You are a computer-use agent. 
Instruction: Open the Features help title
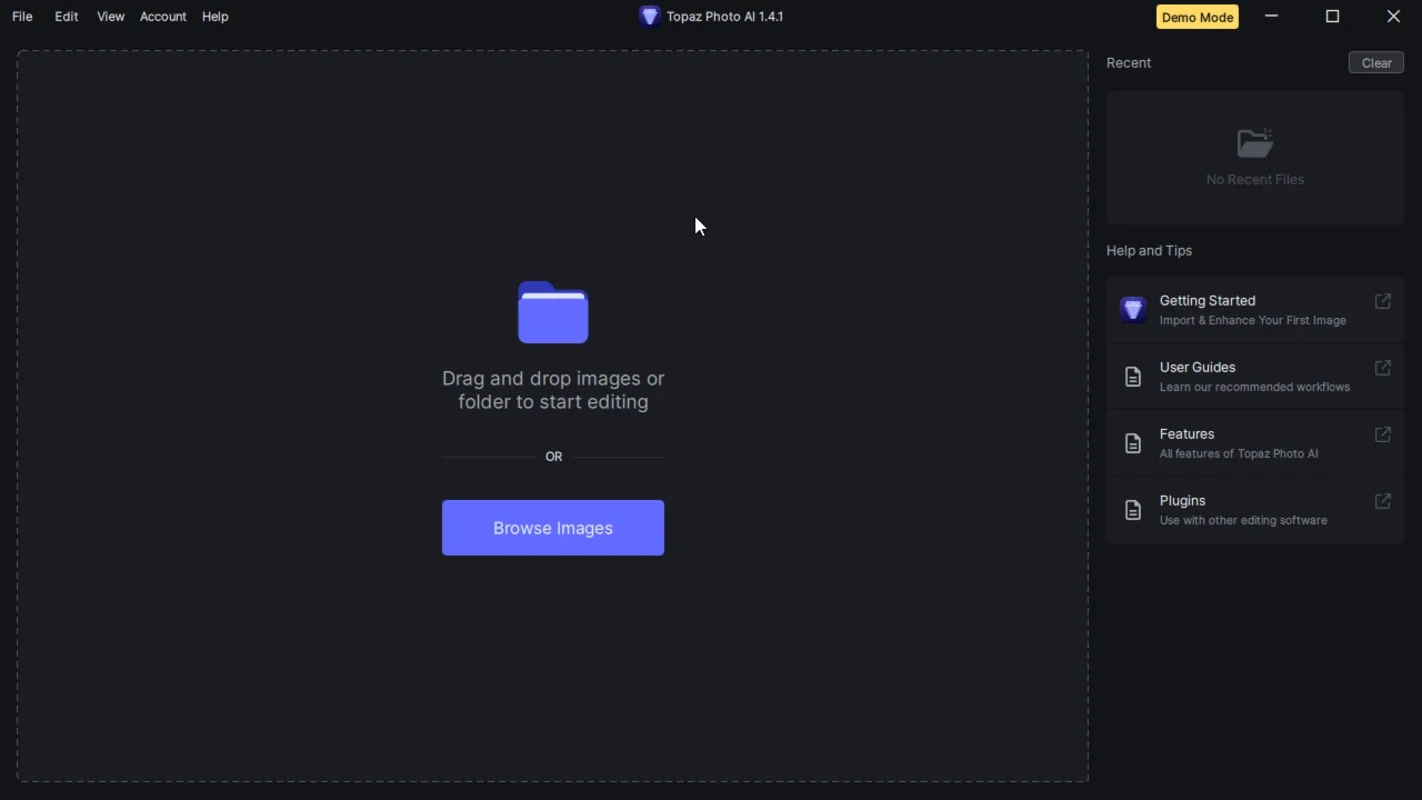tap(1187, 434)
